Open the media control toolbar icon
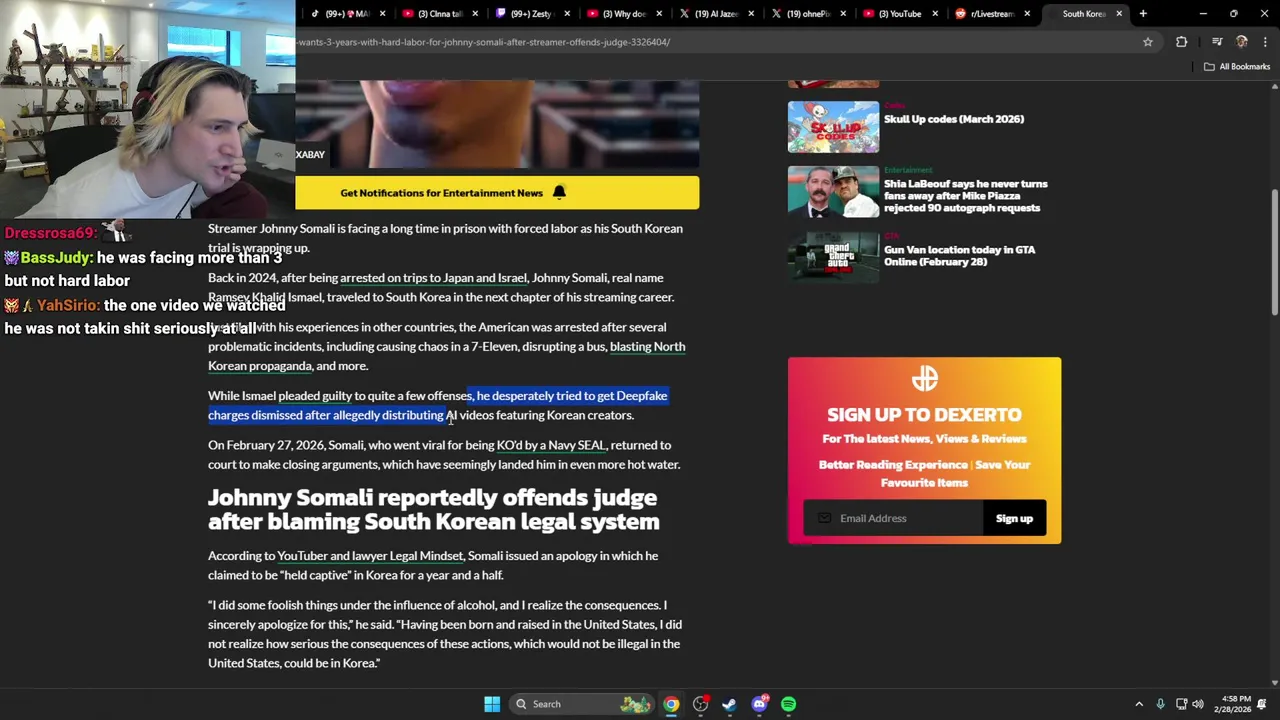Image resolution: width=1280 pixels, height=720 pixels. click(x=1217, y=42)
